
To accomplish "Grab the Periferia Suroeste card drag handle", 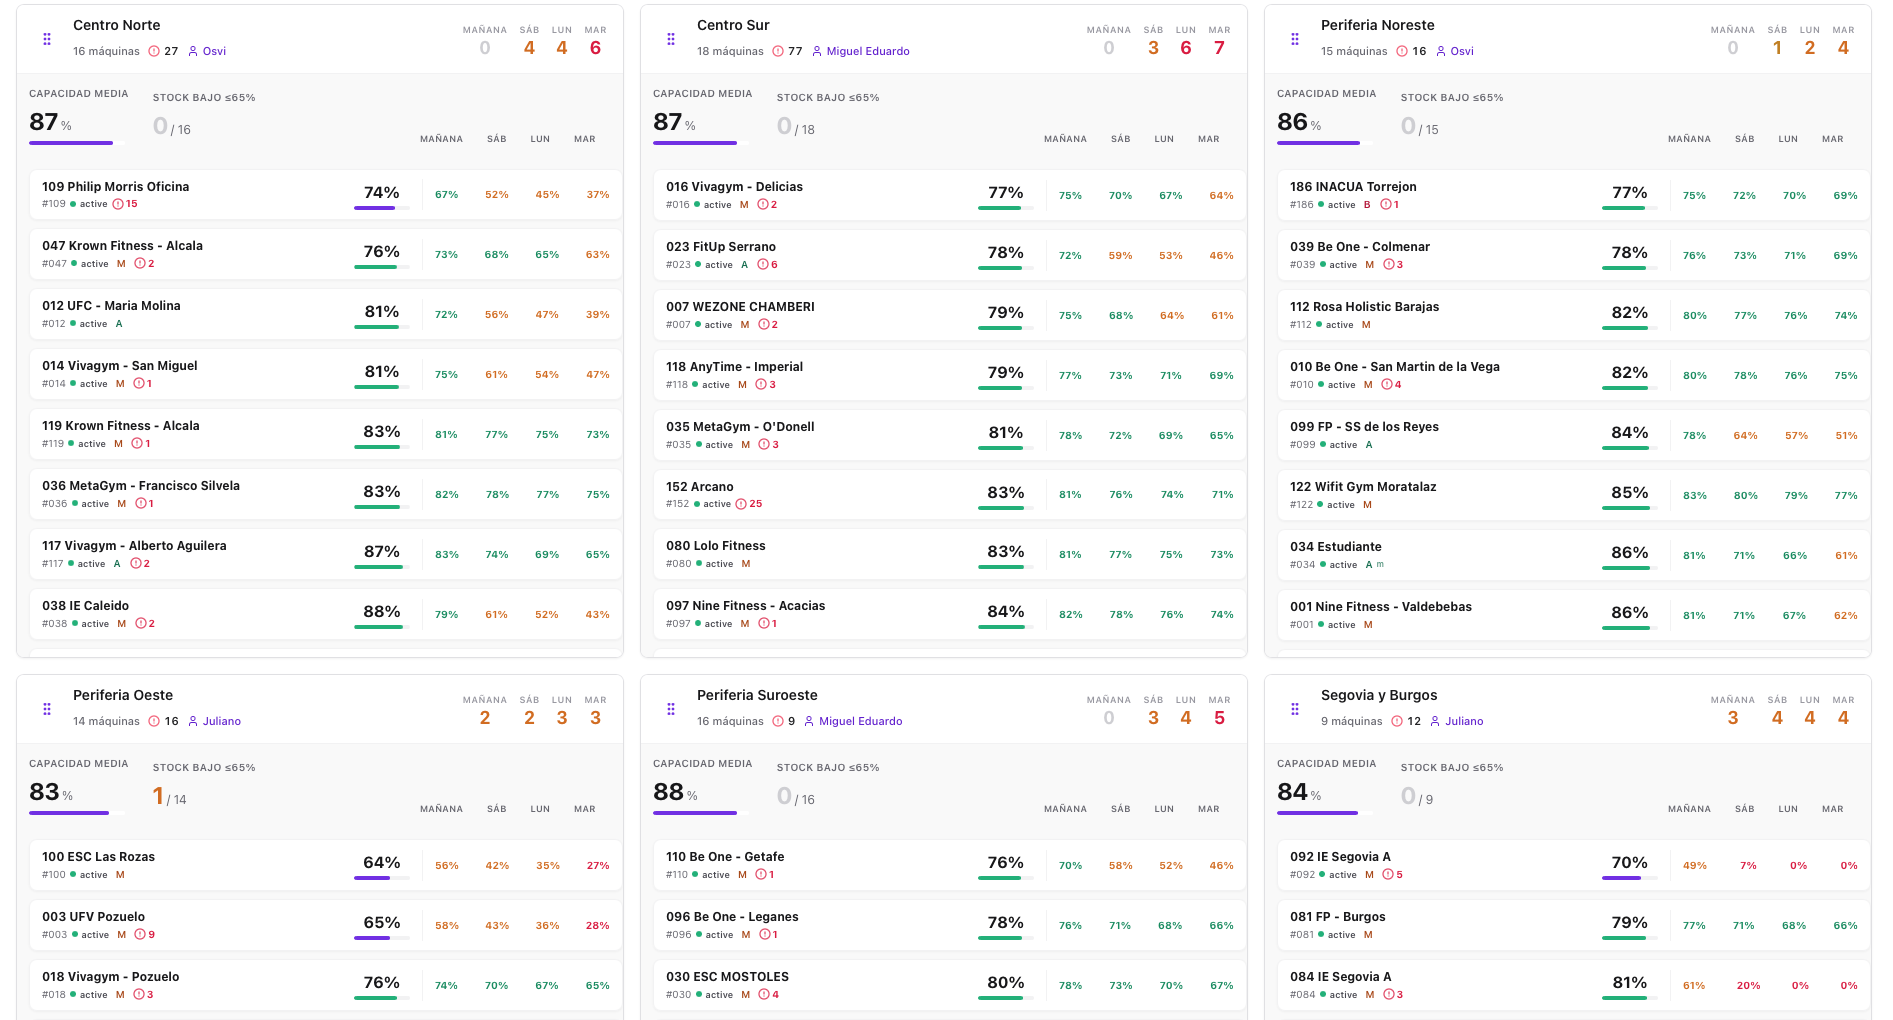I will point(671,709).
